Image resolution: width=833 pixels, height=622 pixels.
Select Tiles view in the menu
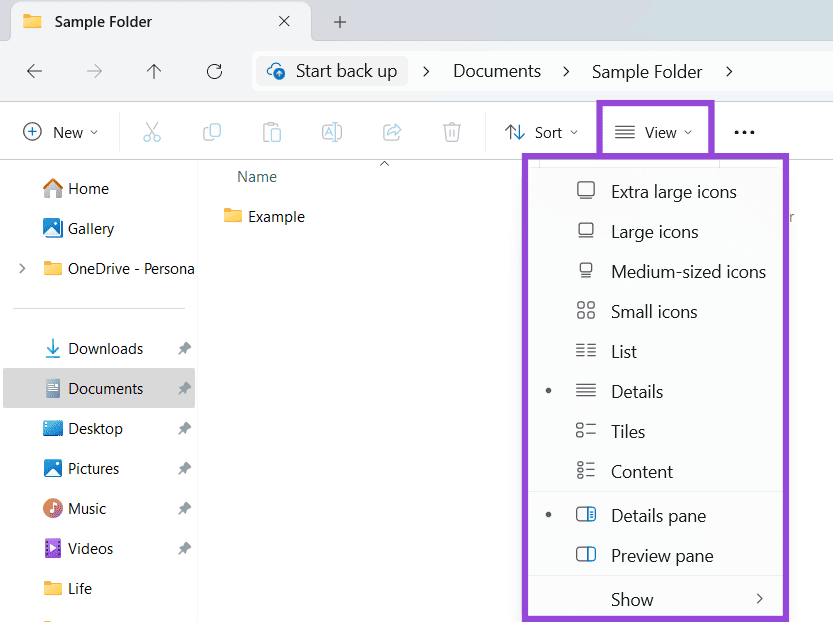(x=628, y=432)
